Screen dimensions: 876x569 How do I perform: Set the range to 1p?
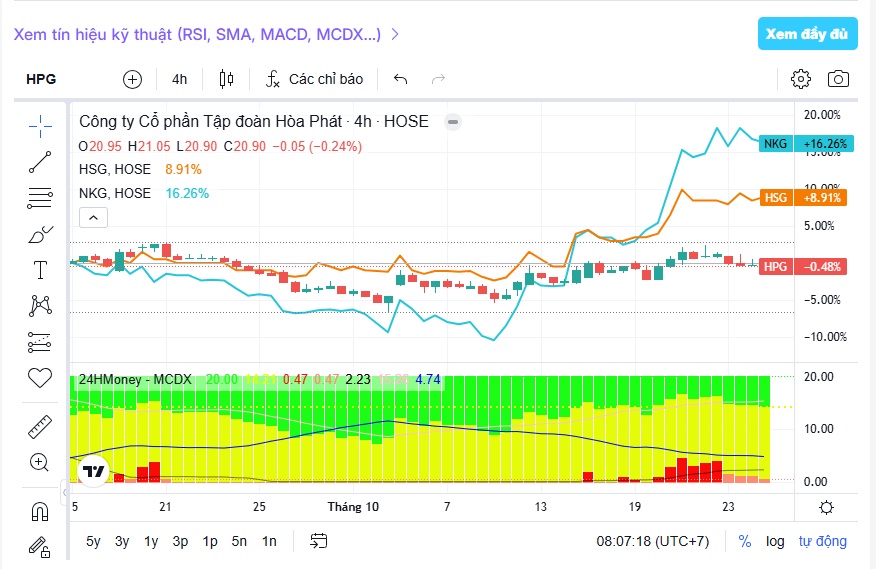pos(210,541)
